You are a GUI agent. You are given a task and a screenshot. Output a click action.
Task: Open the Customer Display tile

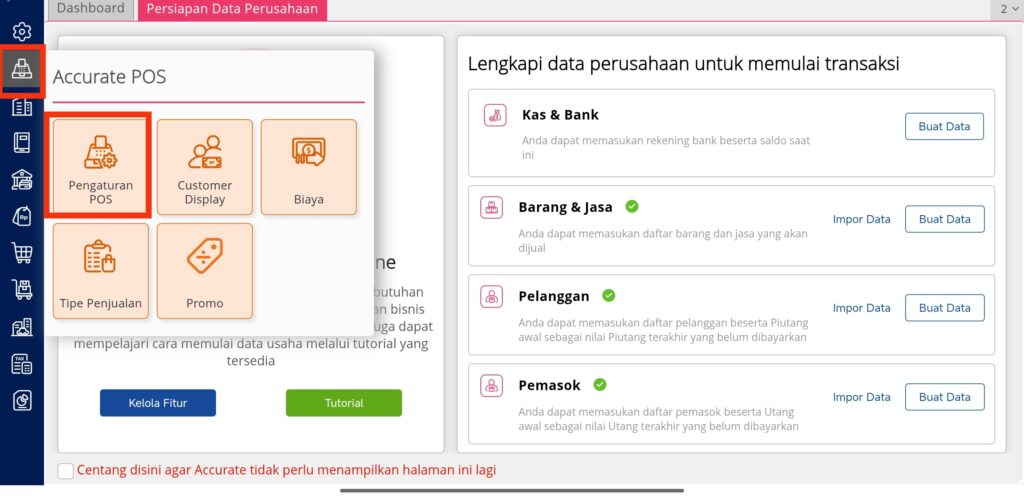coord(204,166)
